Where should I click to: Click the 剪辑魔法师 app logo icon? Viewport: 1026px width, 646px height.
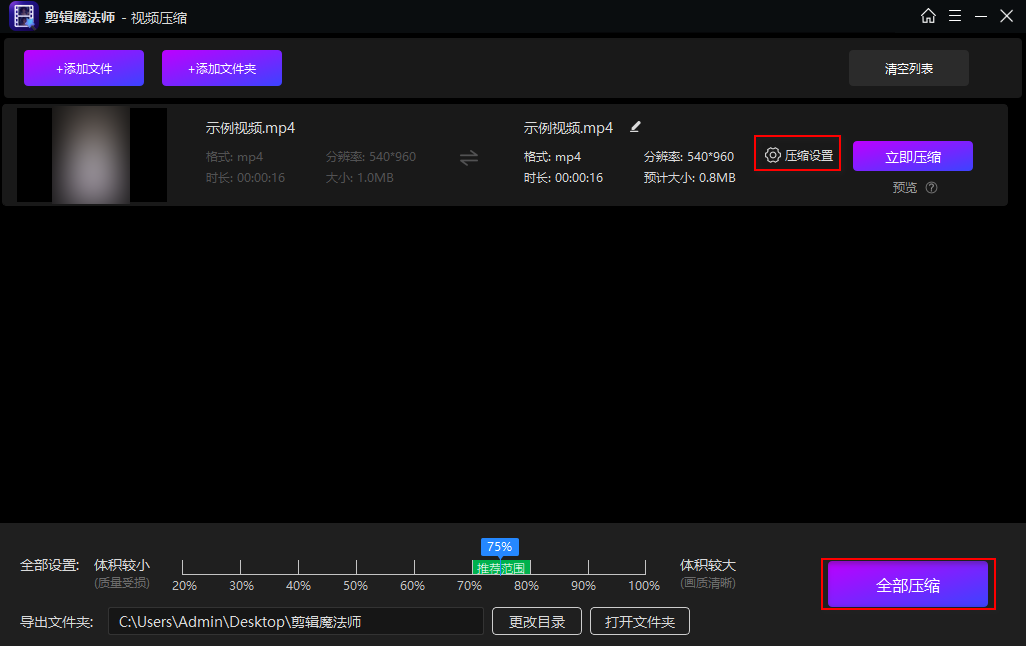[x=24, y=16]
